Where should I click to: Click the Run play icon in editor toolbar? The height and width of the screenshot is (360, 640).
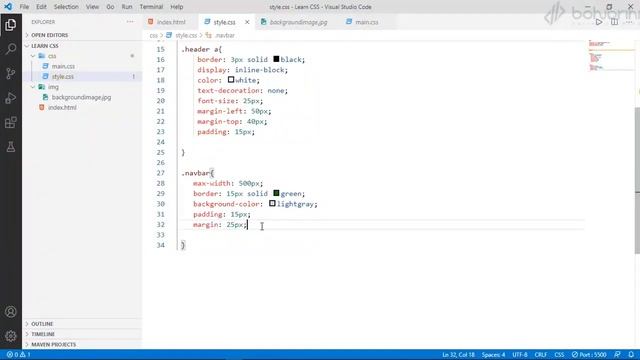599,22
